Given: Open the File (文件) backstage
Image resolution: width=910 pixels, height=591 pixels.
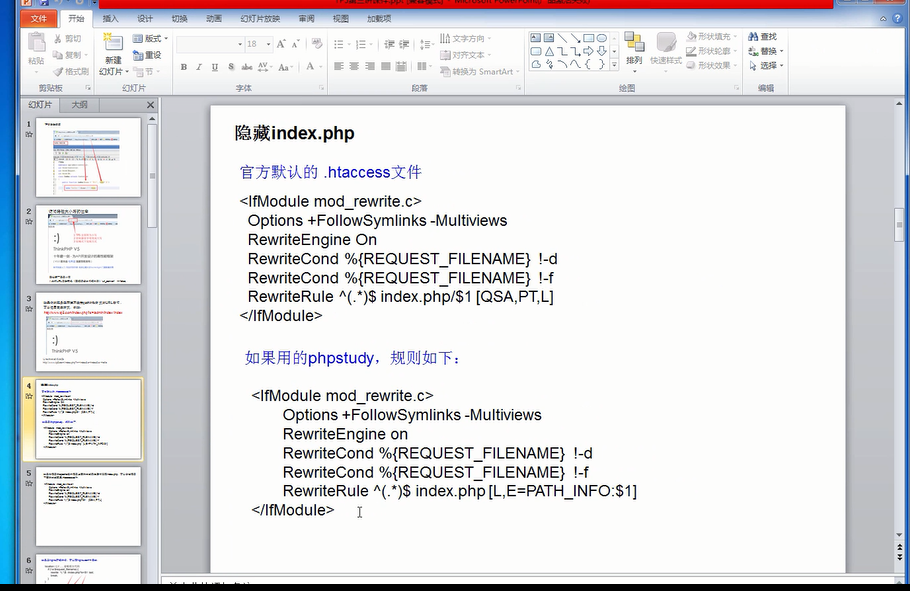Looking at the screenshot, I should (40, 17).
